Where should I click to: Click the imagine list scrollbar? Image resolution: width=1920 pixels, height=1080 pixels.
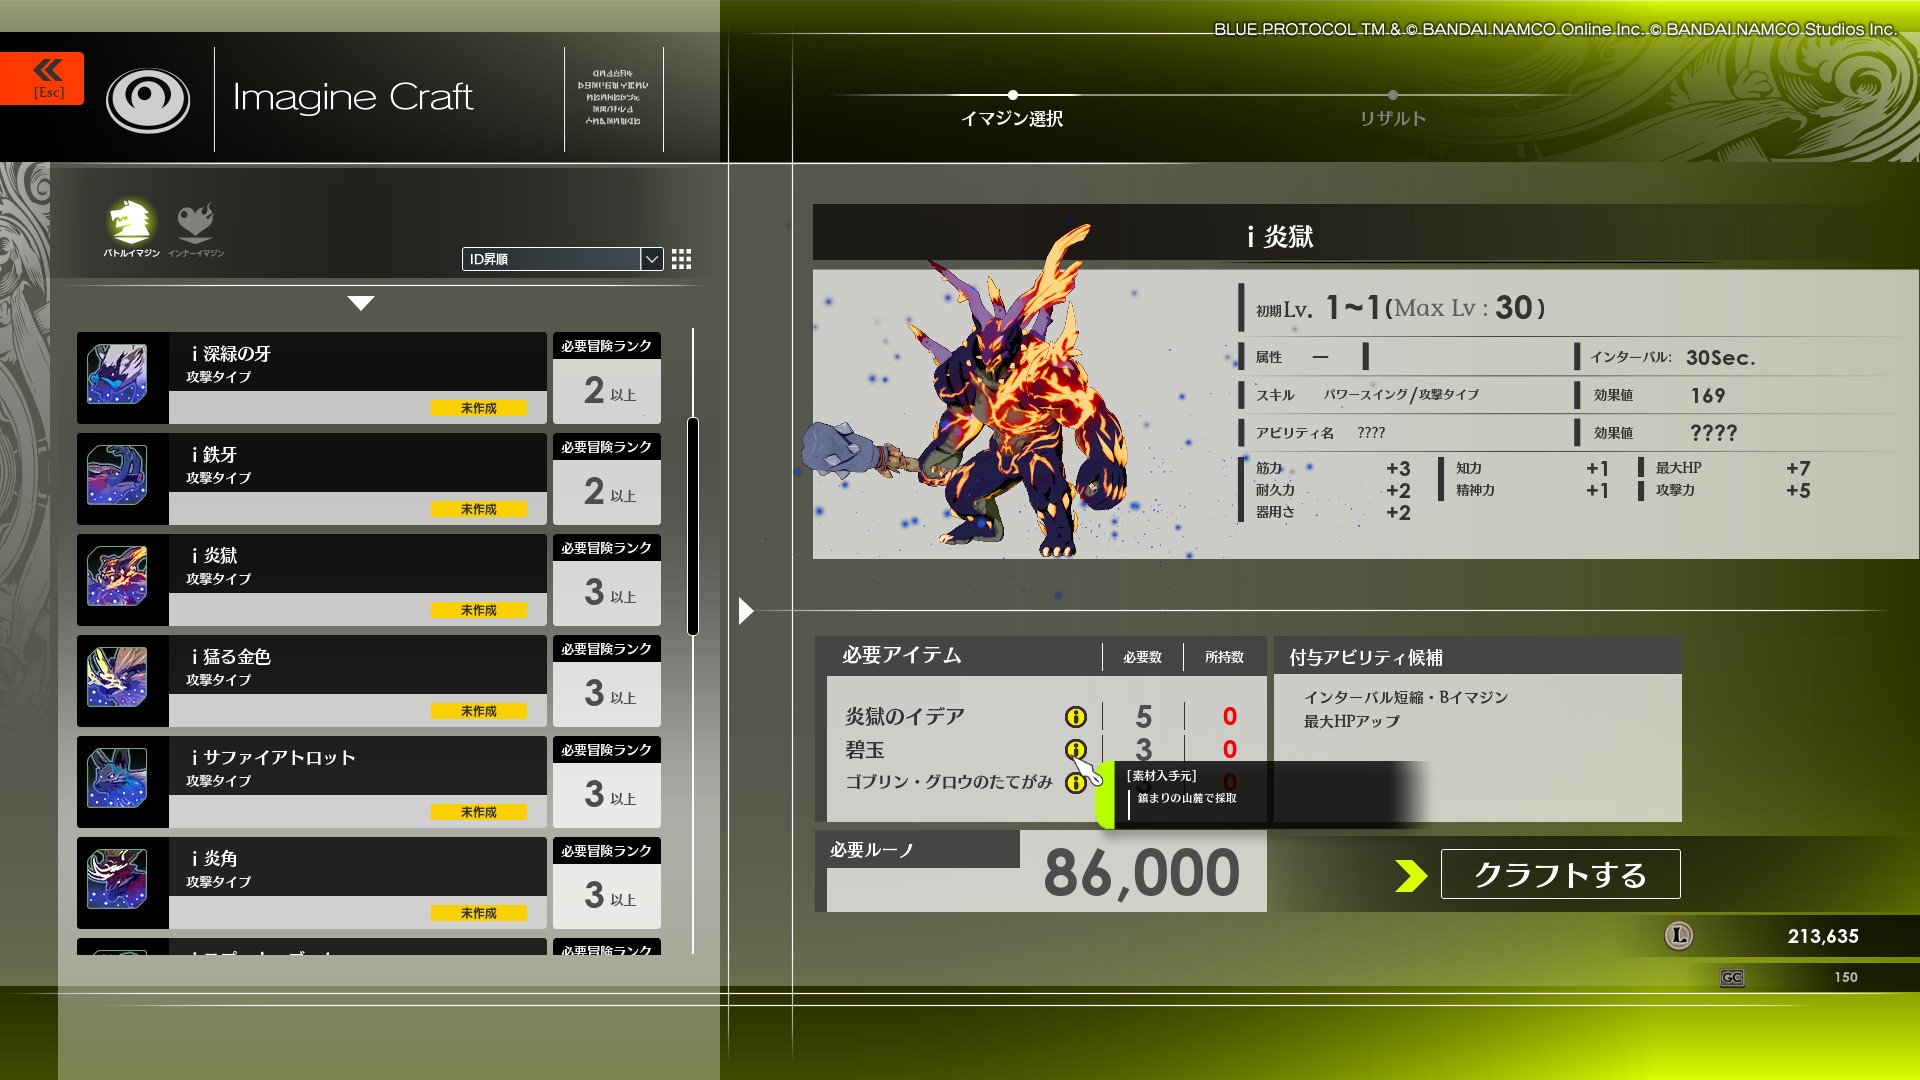[x=693, y=527]
